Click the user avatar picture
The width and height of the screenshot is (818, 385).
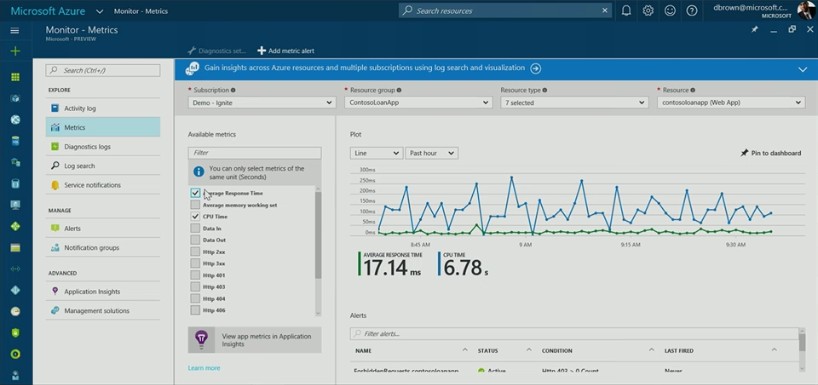tap(807, 10)
